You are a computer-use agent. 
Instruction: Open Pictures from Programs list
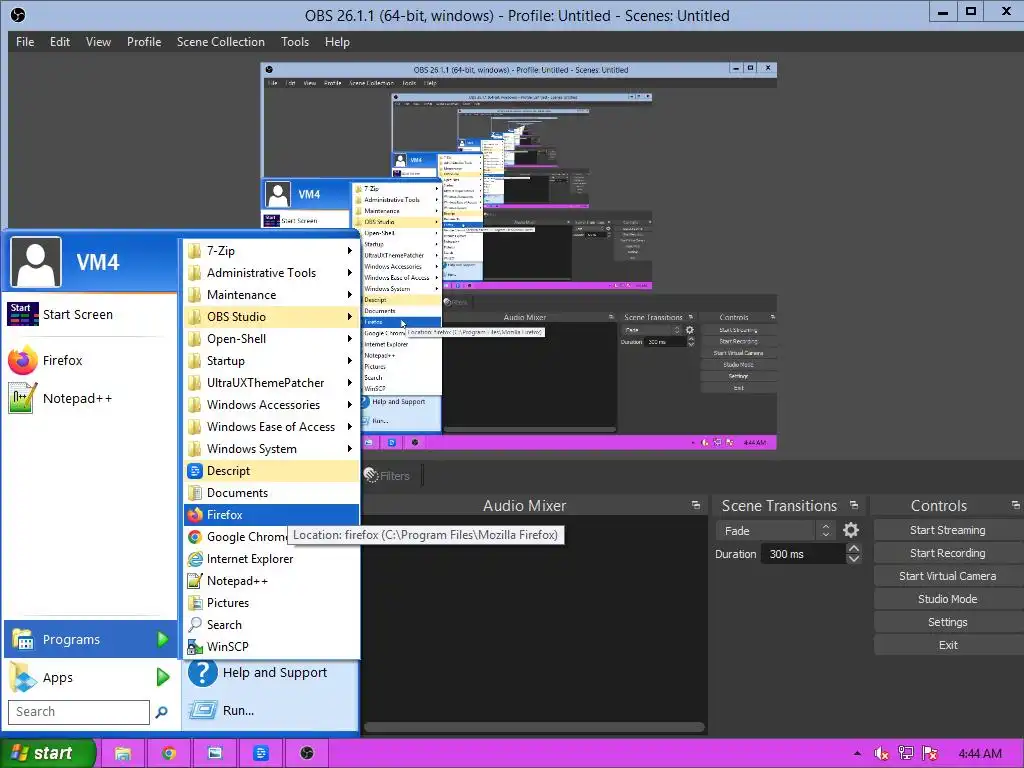[271, 603]
